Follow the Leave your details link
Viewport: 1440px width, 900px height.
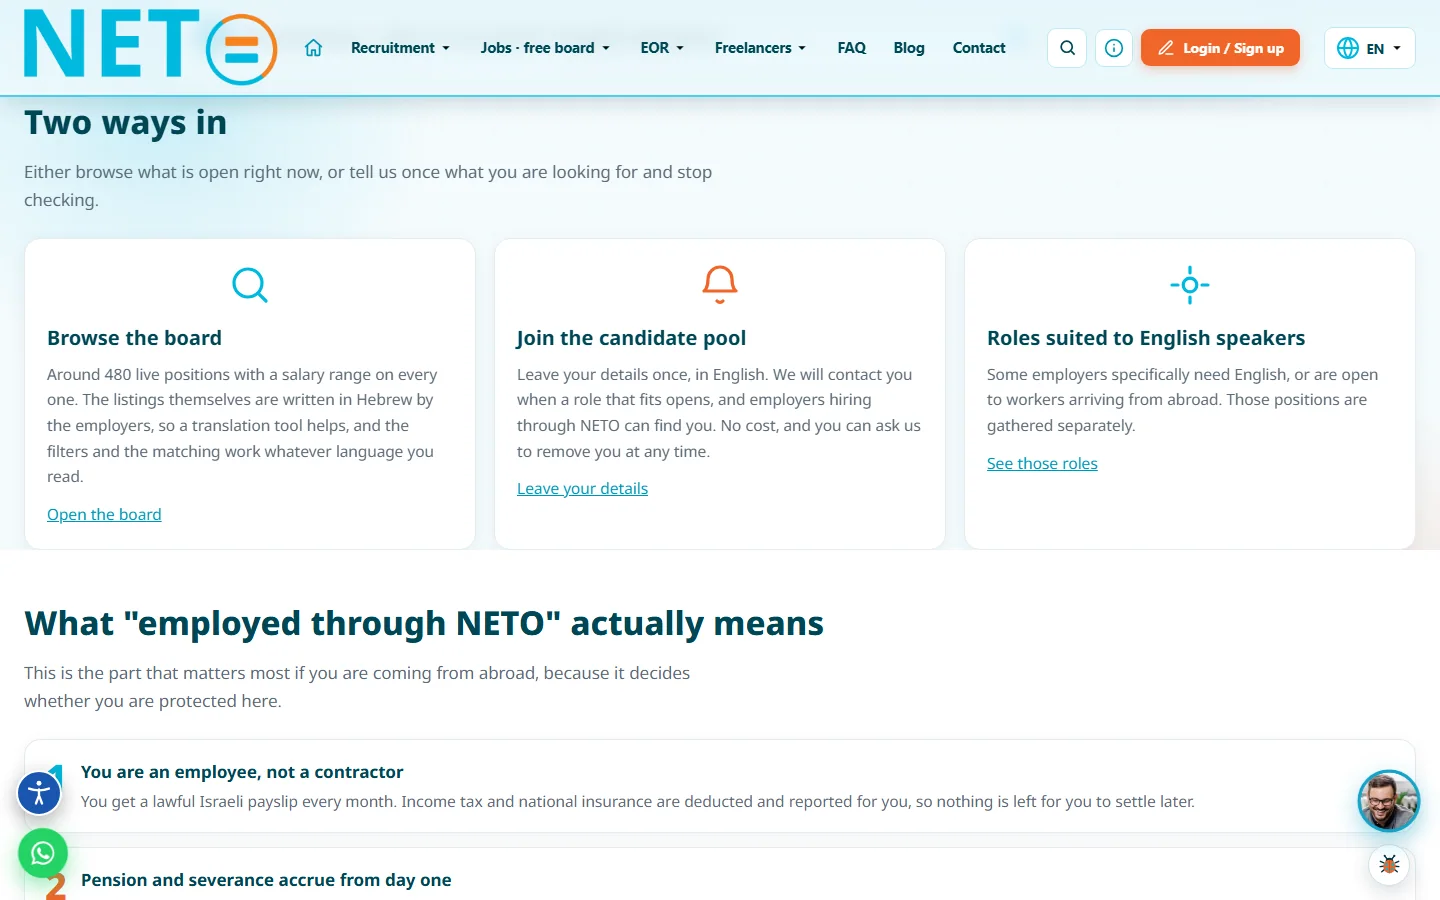click(582, 488)
